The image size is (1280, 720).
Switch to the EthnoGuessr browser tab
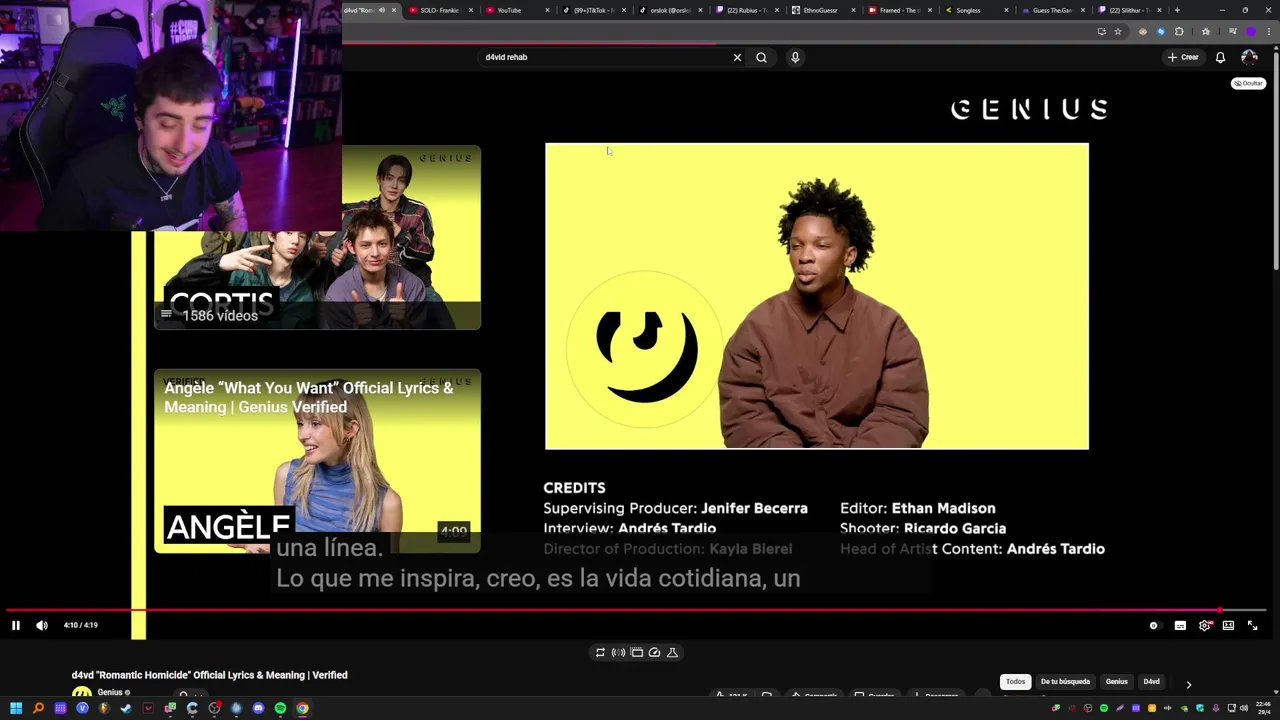click(824, 10)
